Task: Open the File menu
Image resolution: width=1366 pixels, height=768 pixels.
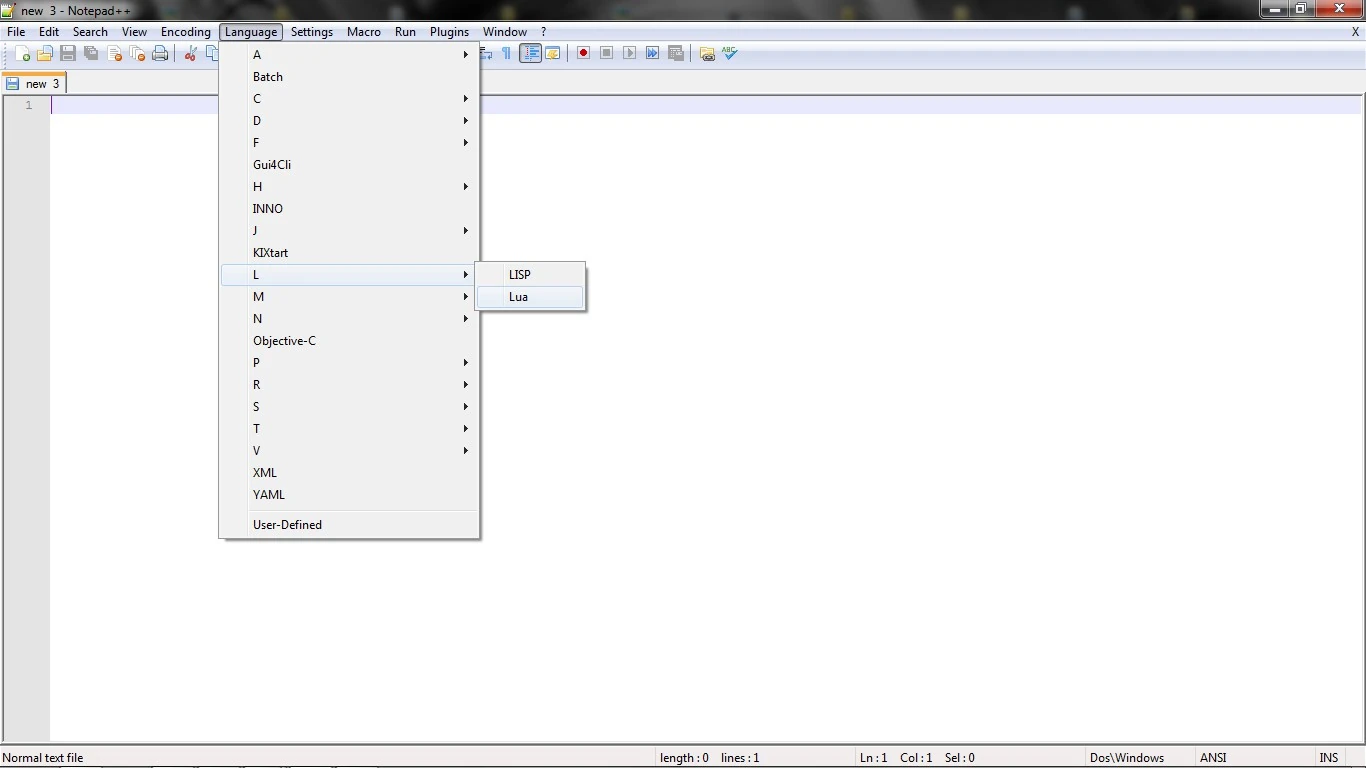Action: pos(16,32)
